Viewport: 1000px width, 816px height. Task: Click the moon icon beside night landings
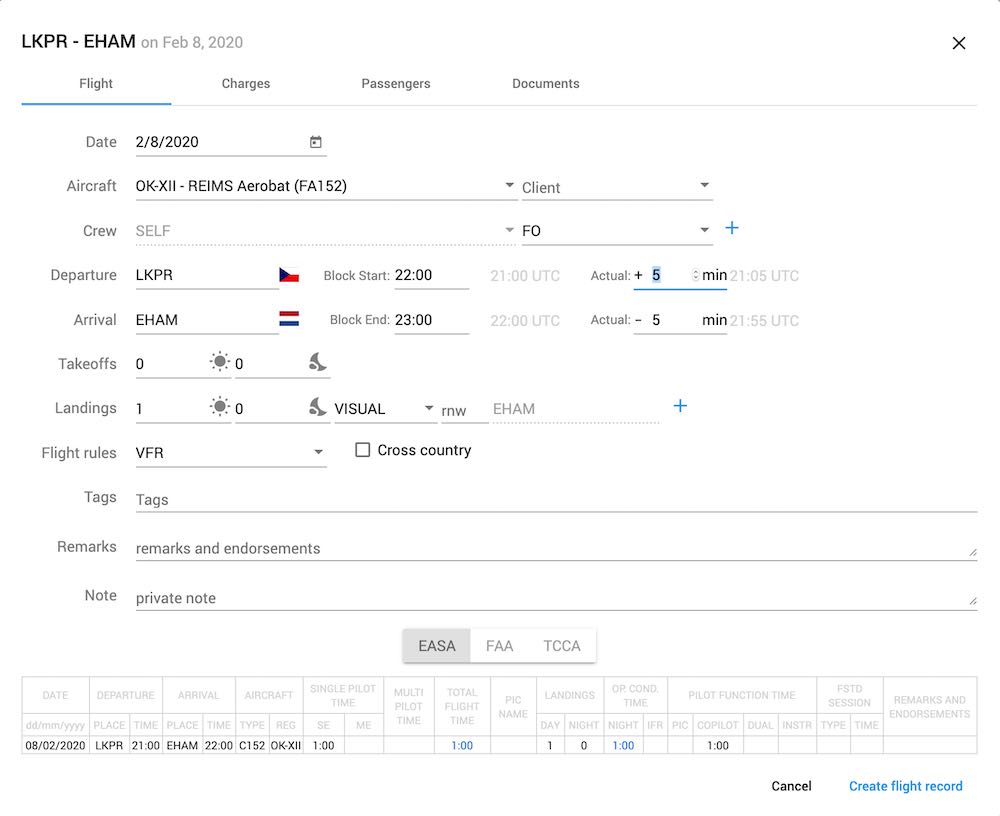(318, 406)
